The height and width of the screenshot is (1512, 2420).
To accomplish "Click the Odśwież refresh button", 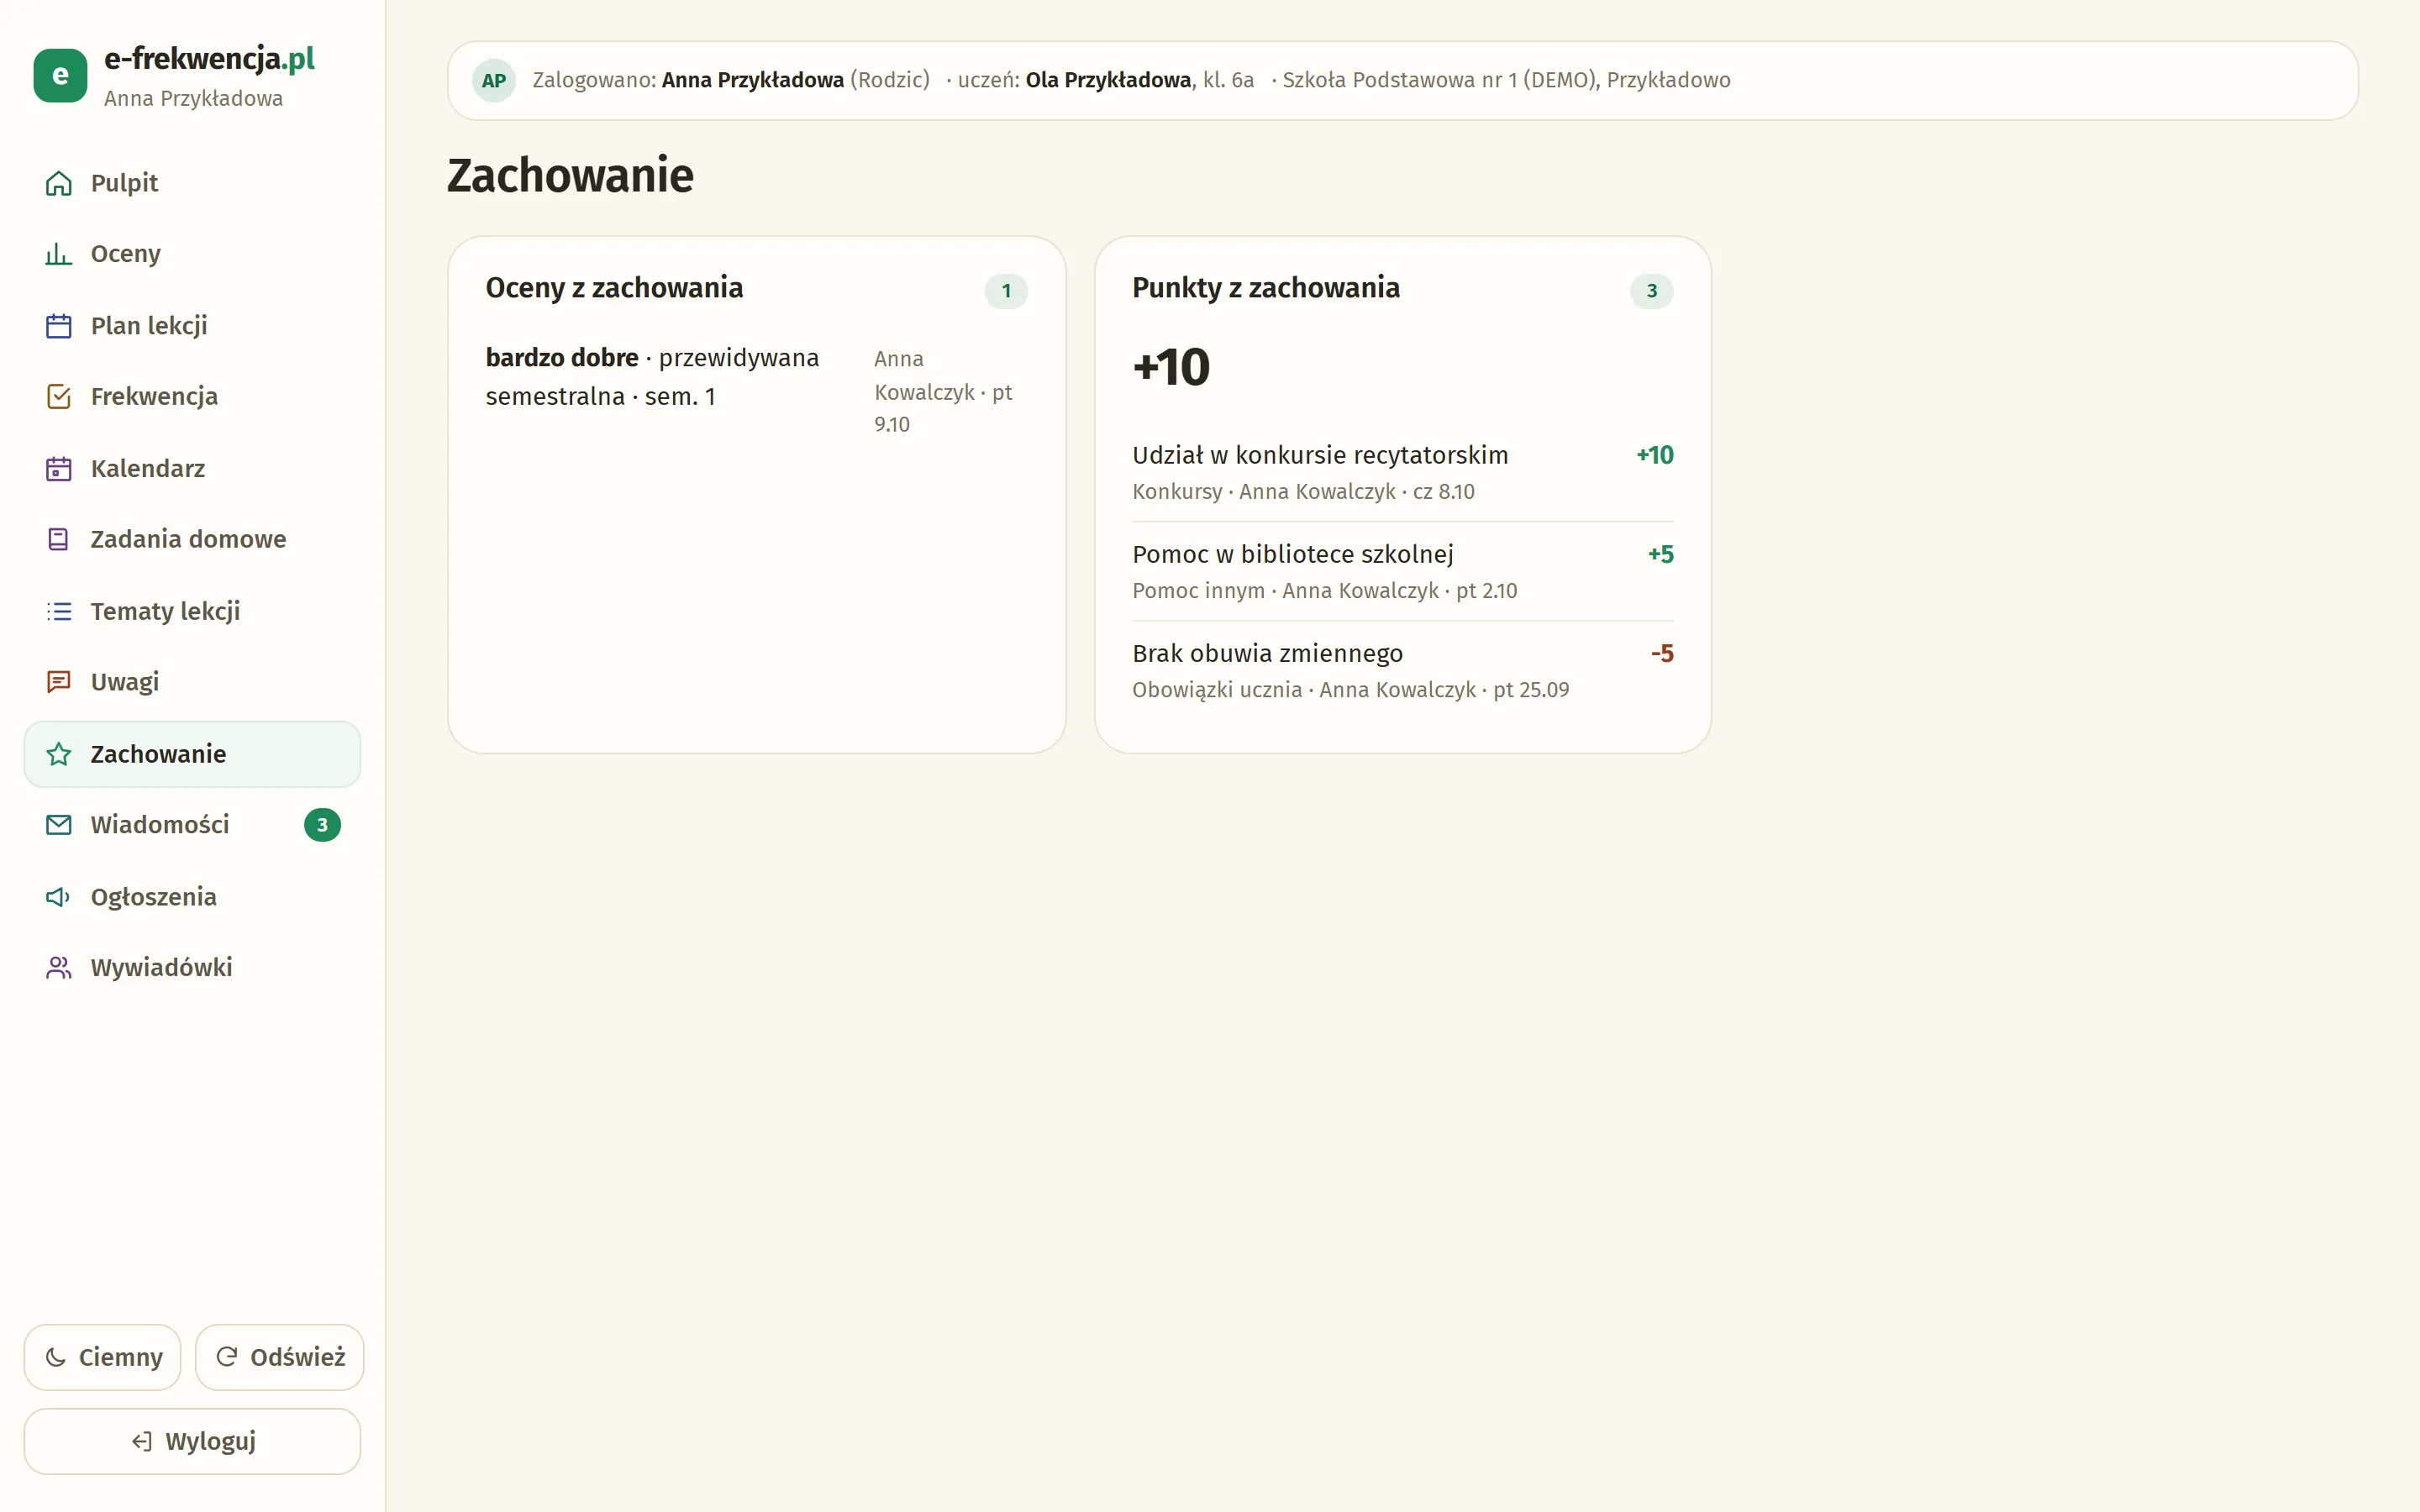I will tap(280, 1357).
